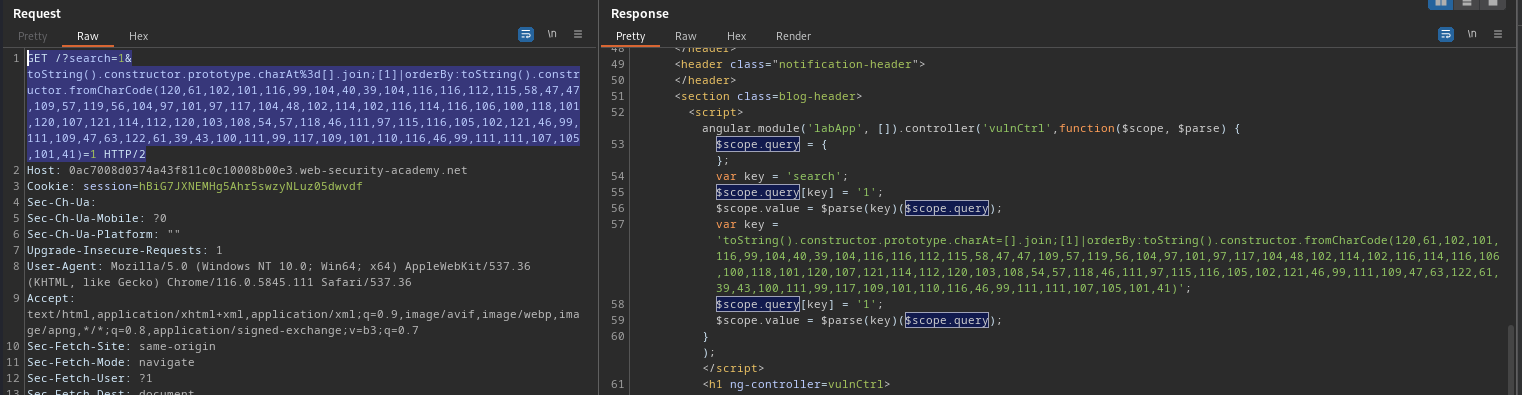Switch Response view to Hex tab
This screenshot has width=1522, height=395.
[x=736, y=36]
